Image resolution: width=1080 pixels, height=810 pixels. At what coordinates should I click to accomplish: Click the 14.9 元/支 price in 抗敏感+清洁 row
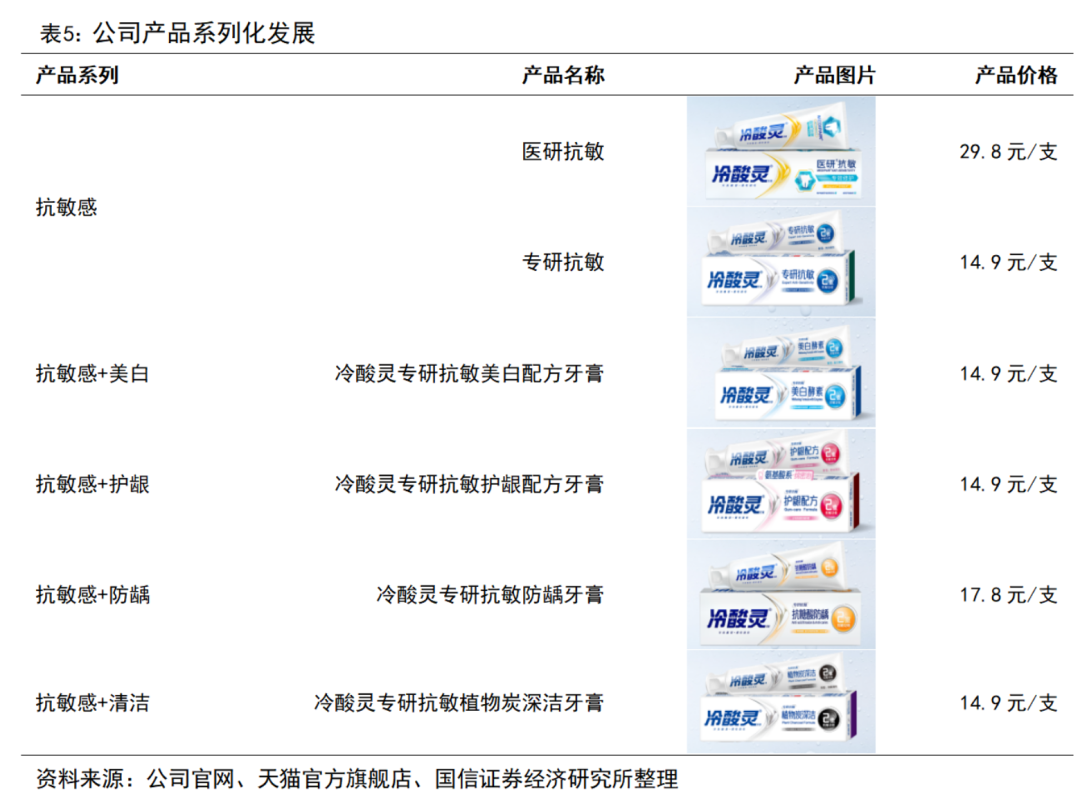tap(1008, 703)
